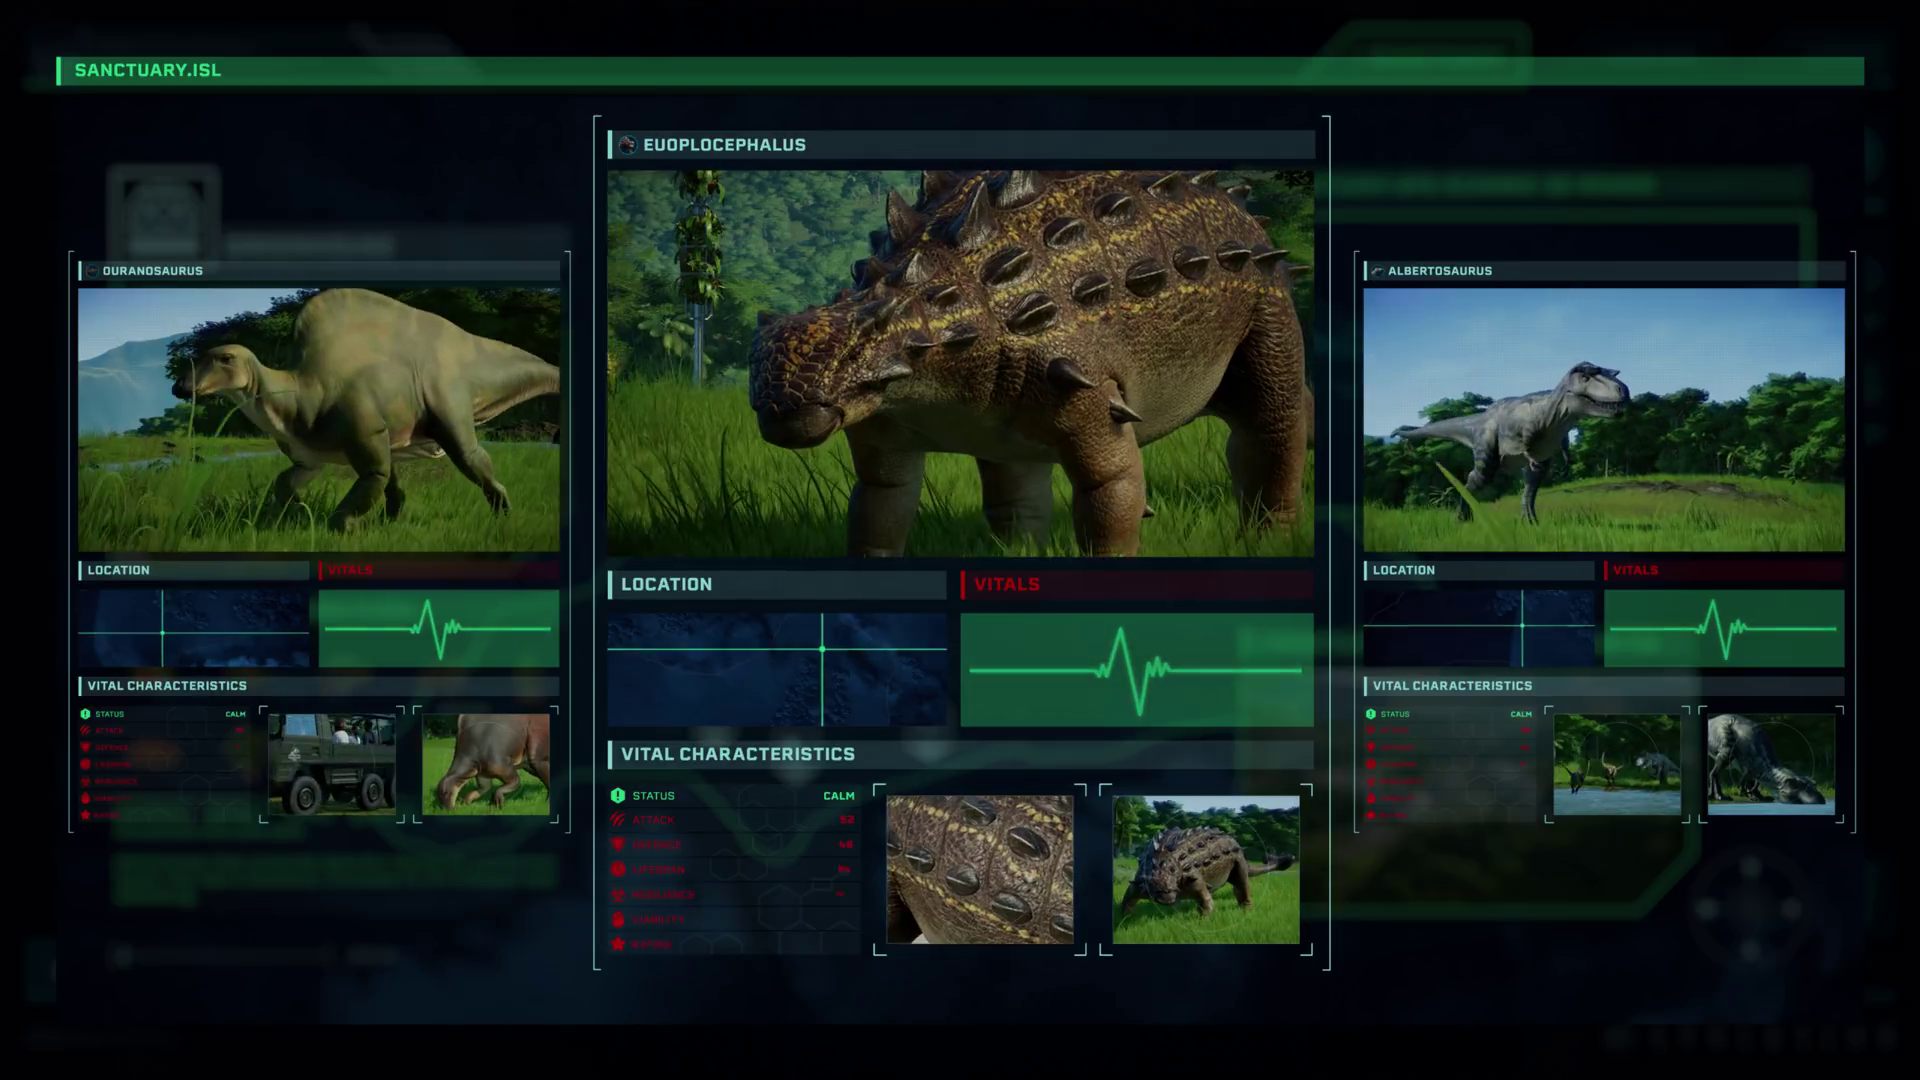
Task: Click the Albertosaurus heartbeat vitals graph
Action: point(1724,628)
